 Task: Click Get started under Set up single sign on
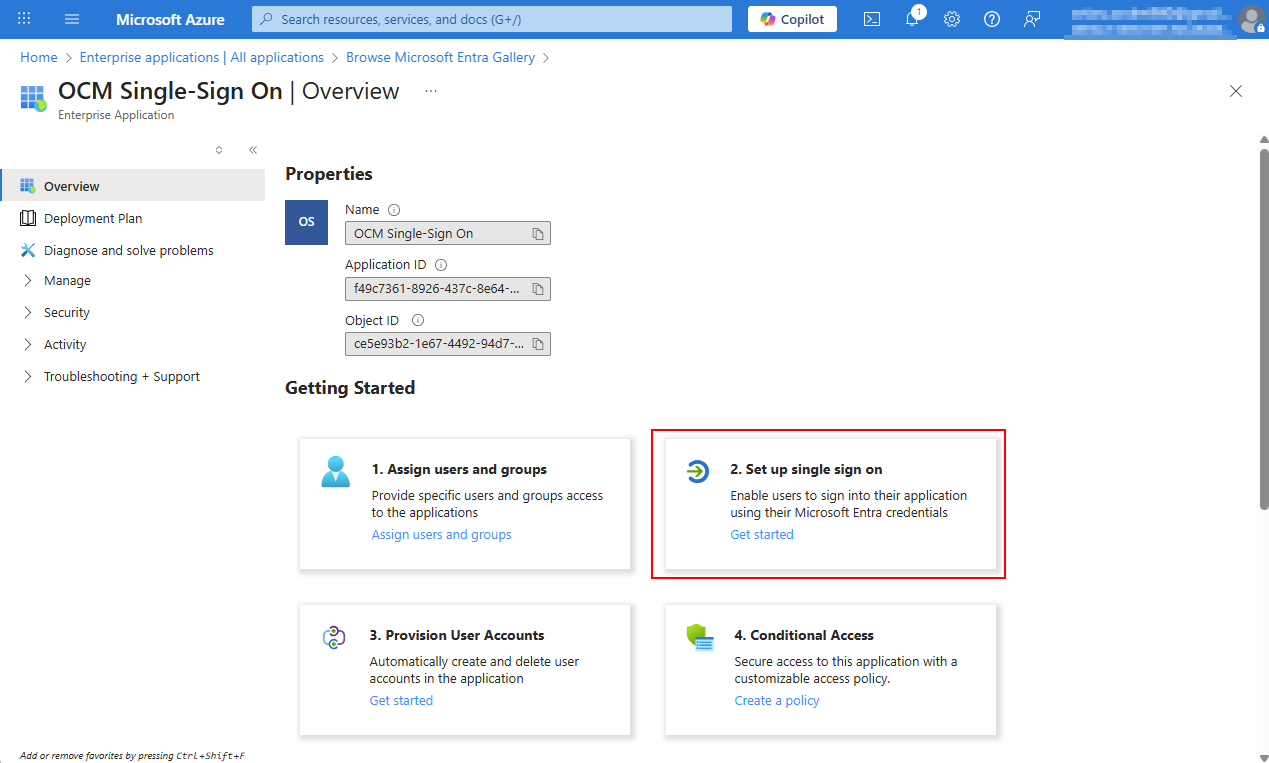pyautogui.click(x=762, y=535)
